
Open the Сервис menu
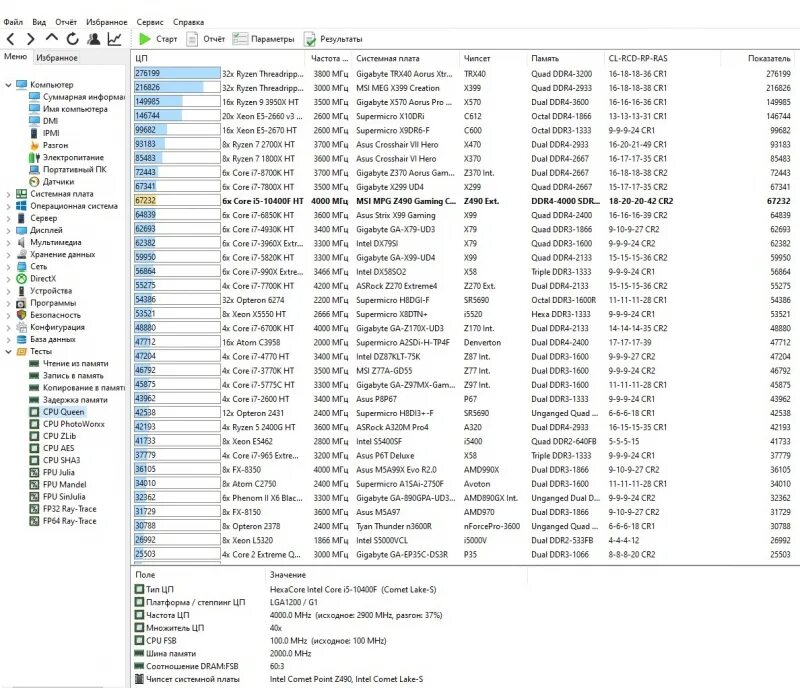[150, 22]
